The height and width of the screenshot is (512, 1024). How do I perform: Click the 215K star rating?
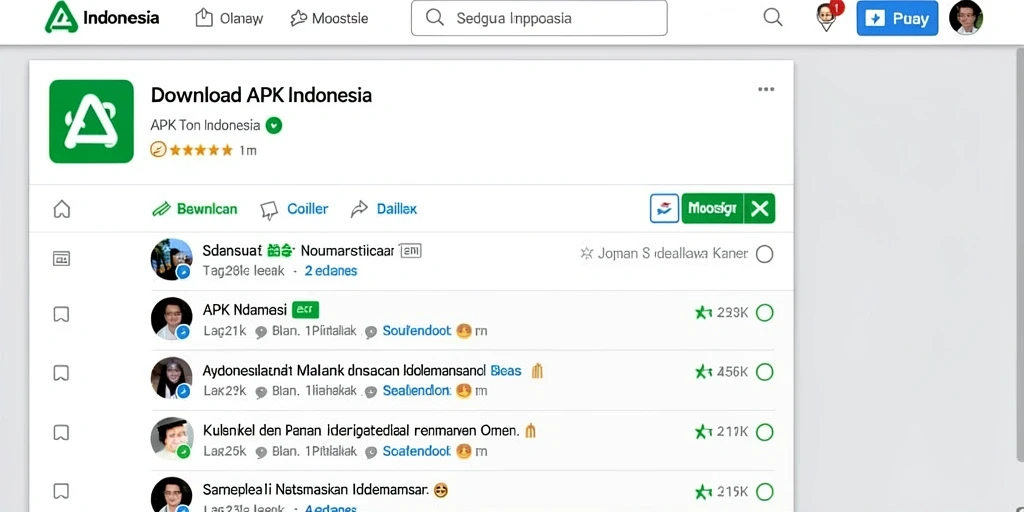click(721, 492)
